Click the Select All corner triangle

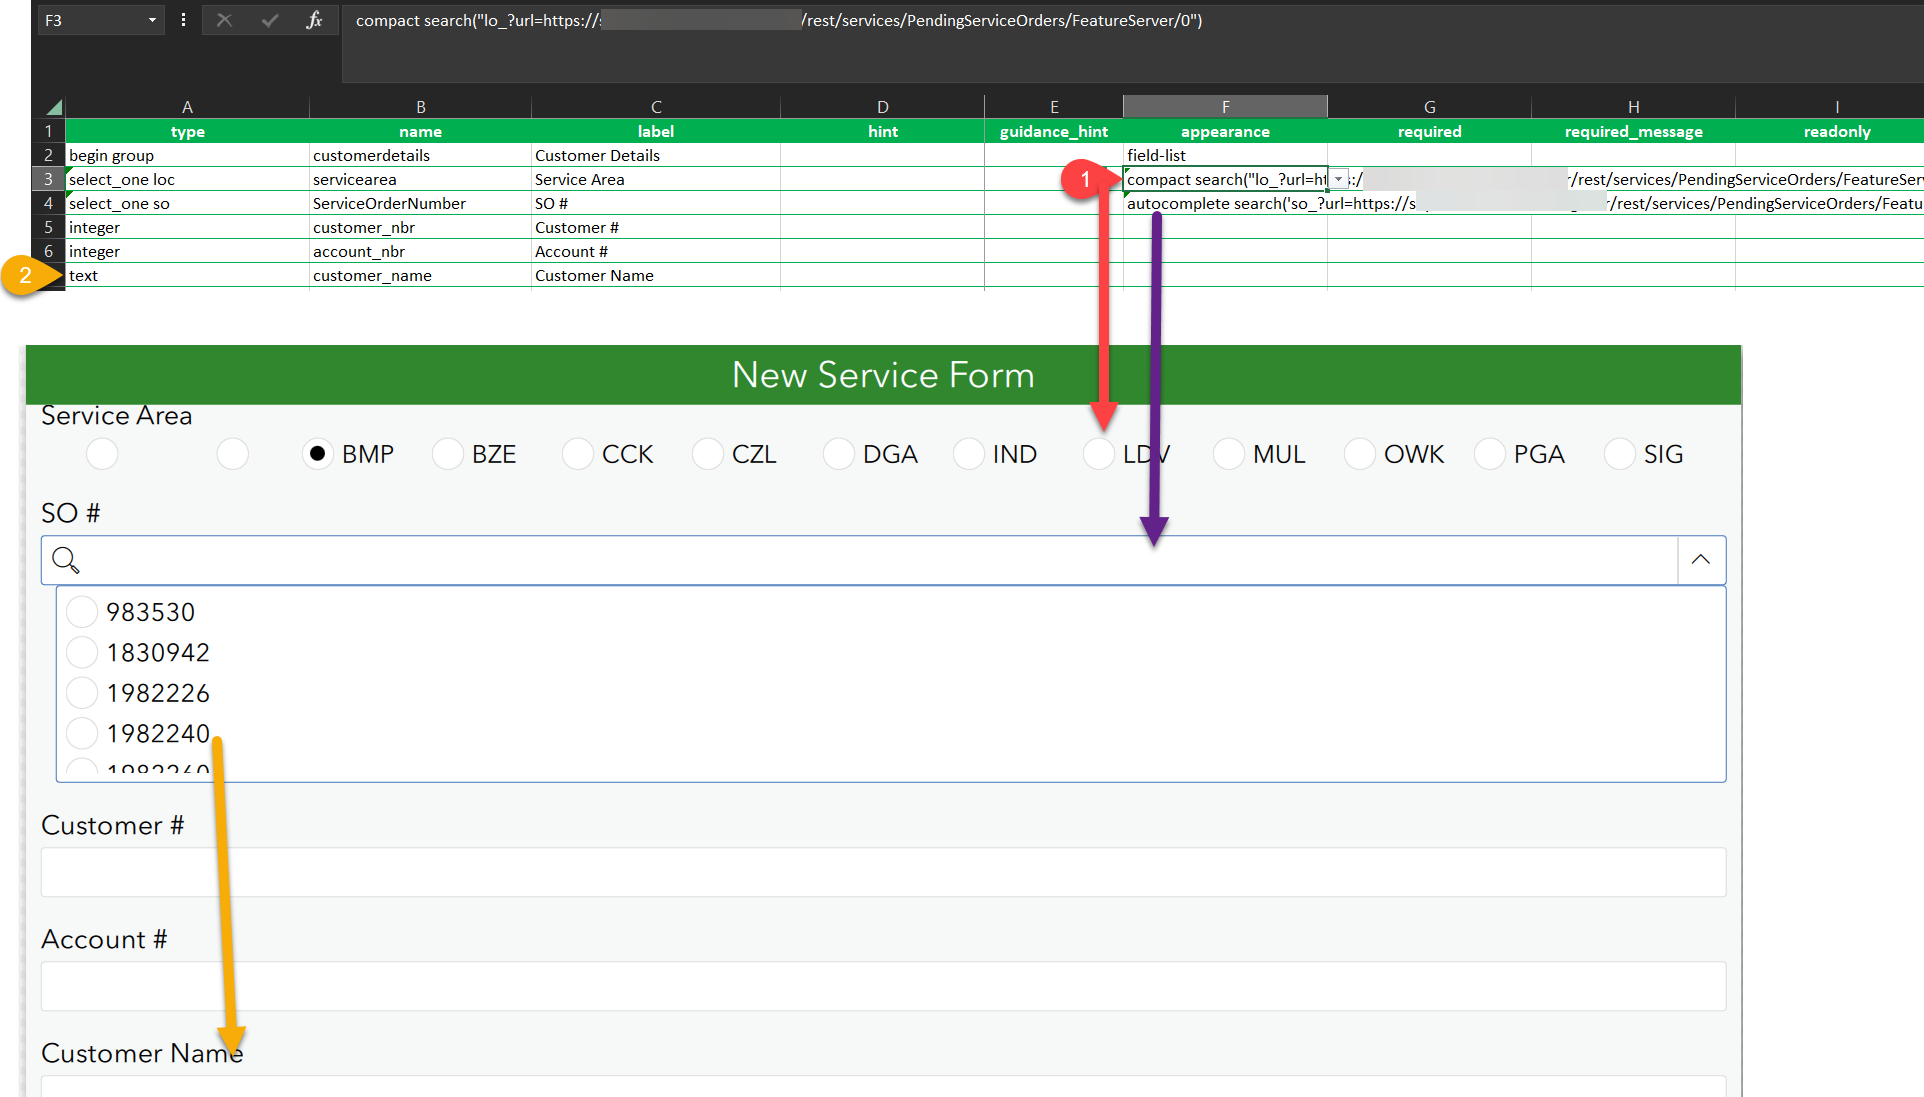pos(54,107)
